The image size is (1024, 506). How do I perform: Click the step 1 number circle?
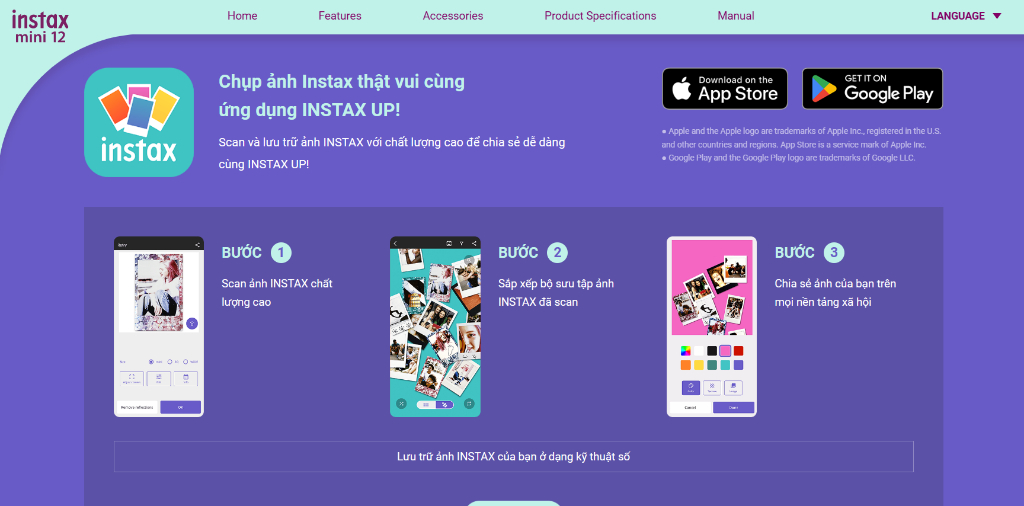(281, 253)
